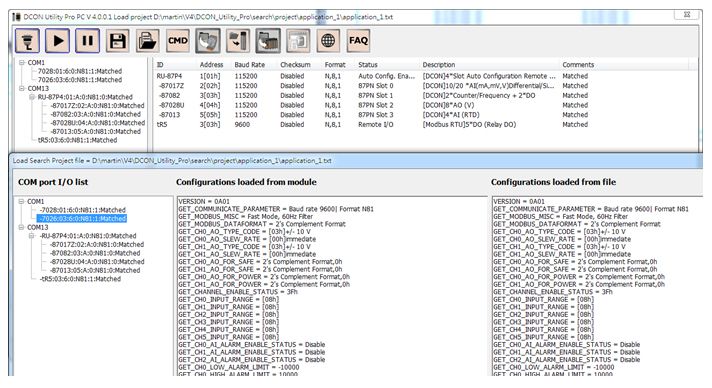Click GET_MODBUS_MISC line in module configurations
This screenshot has width=712, height=388.
coord(245,217)
